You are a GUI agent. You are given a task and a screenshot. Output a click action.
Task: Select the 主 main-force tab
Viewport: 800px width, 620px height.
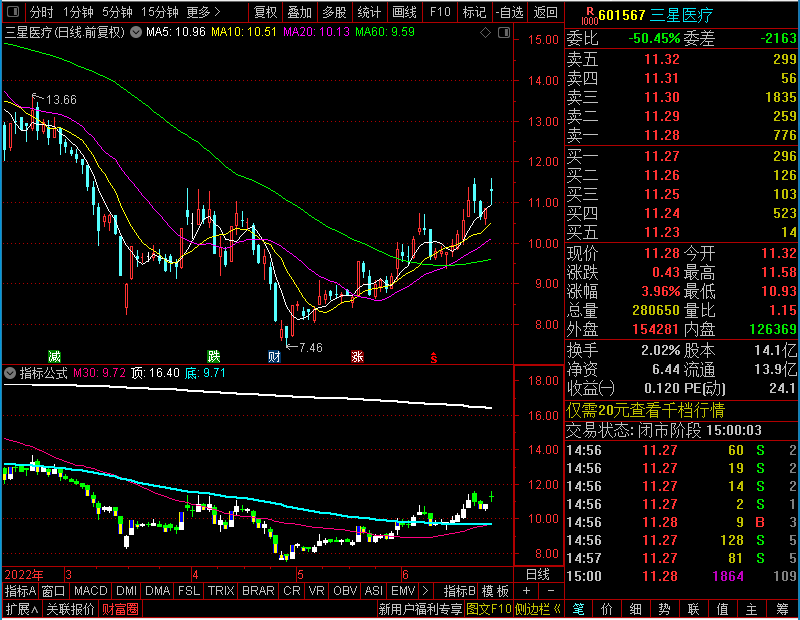click(x=752, y=609)
